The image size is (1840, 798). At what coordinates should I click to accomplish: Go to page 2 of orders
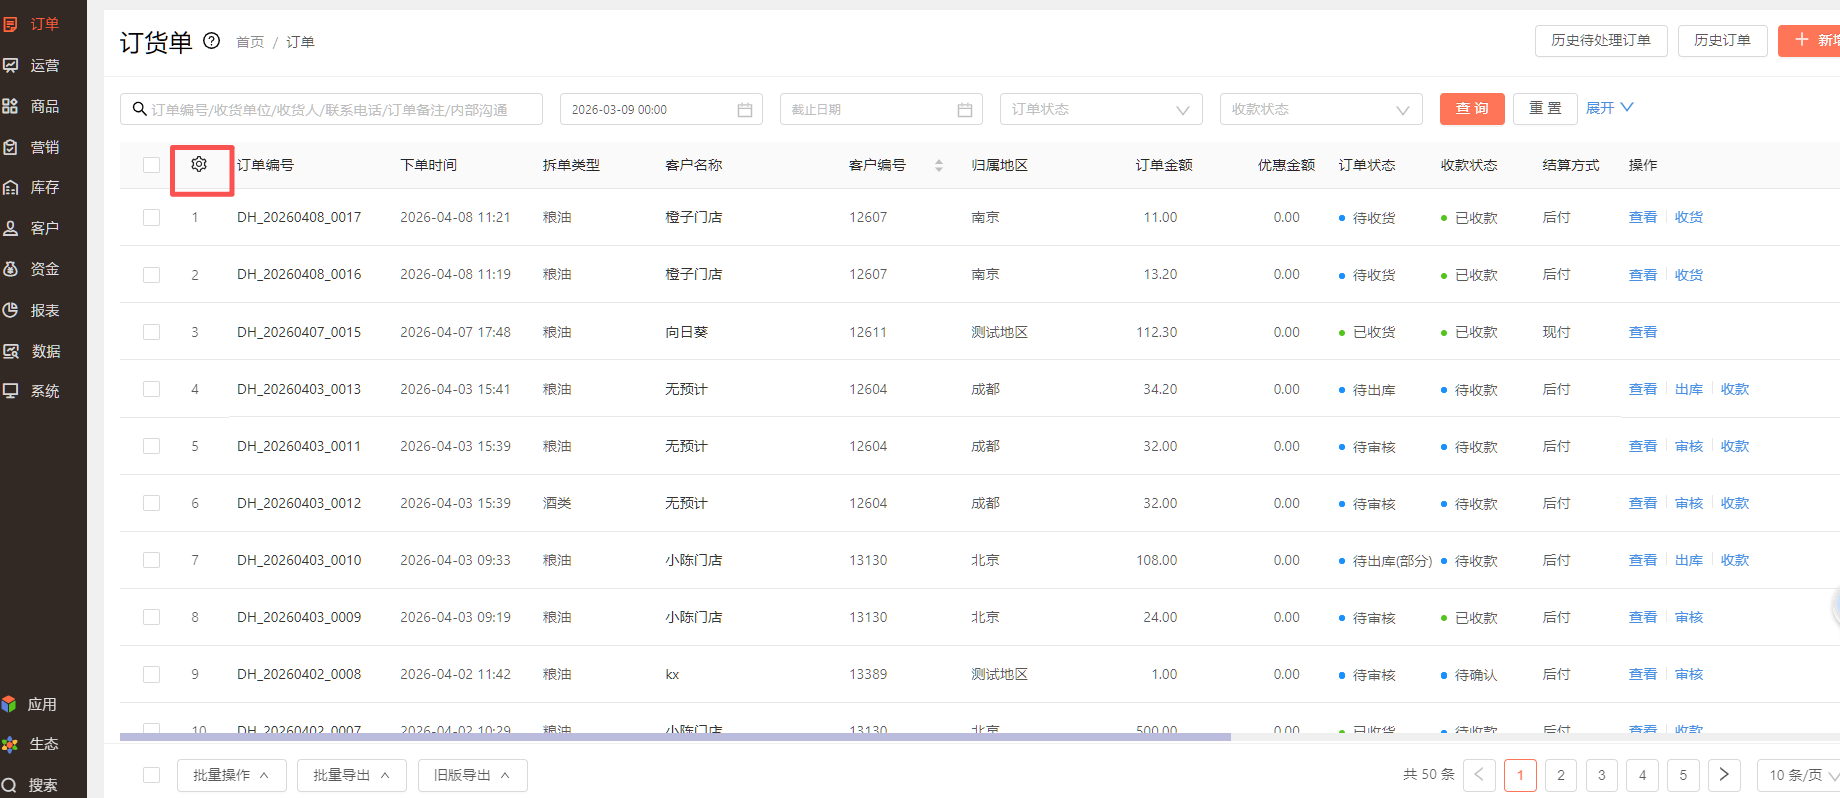point(1561,775)
